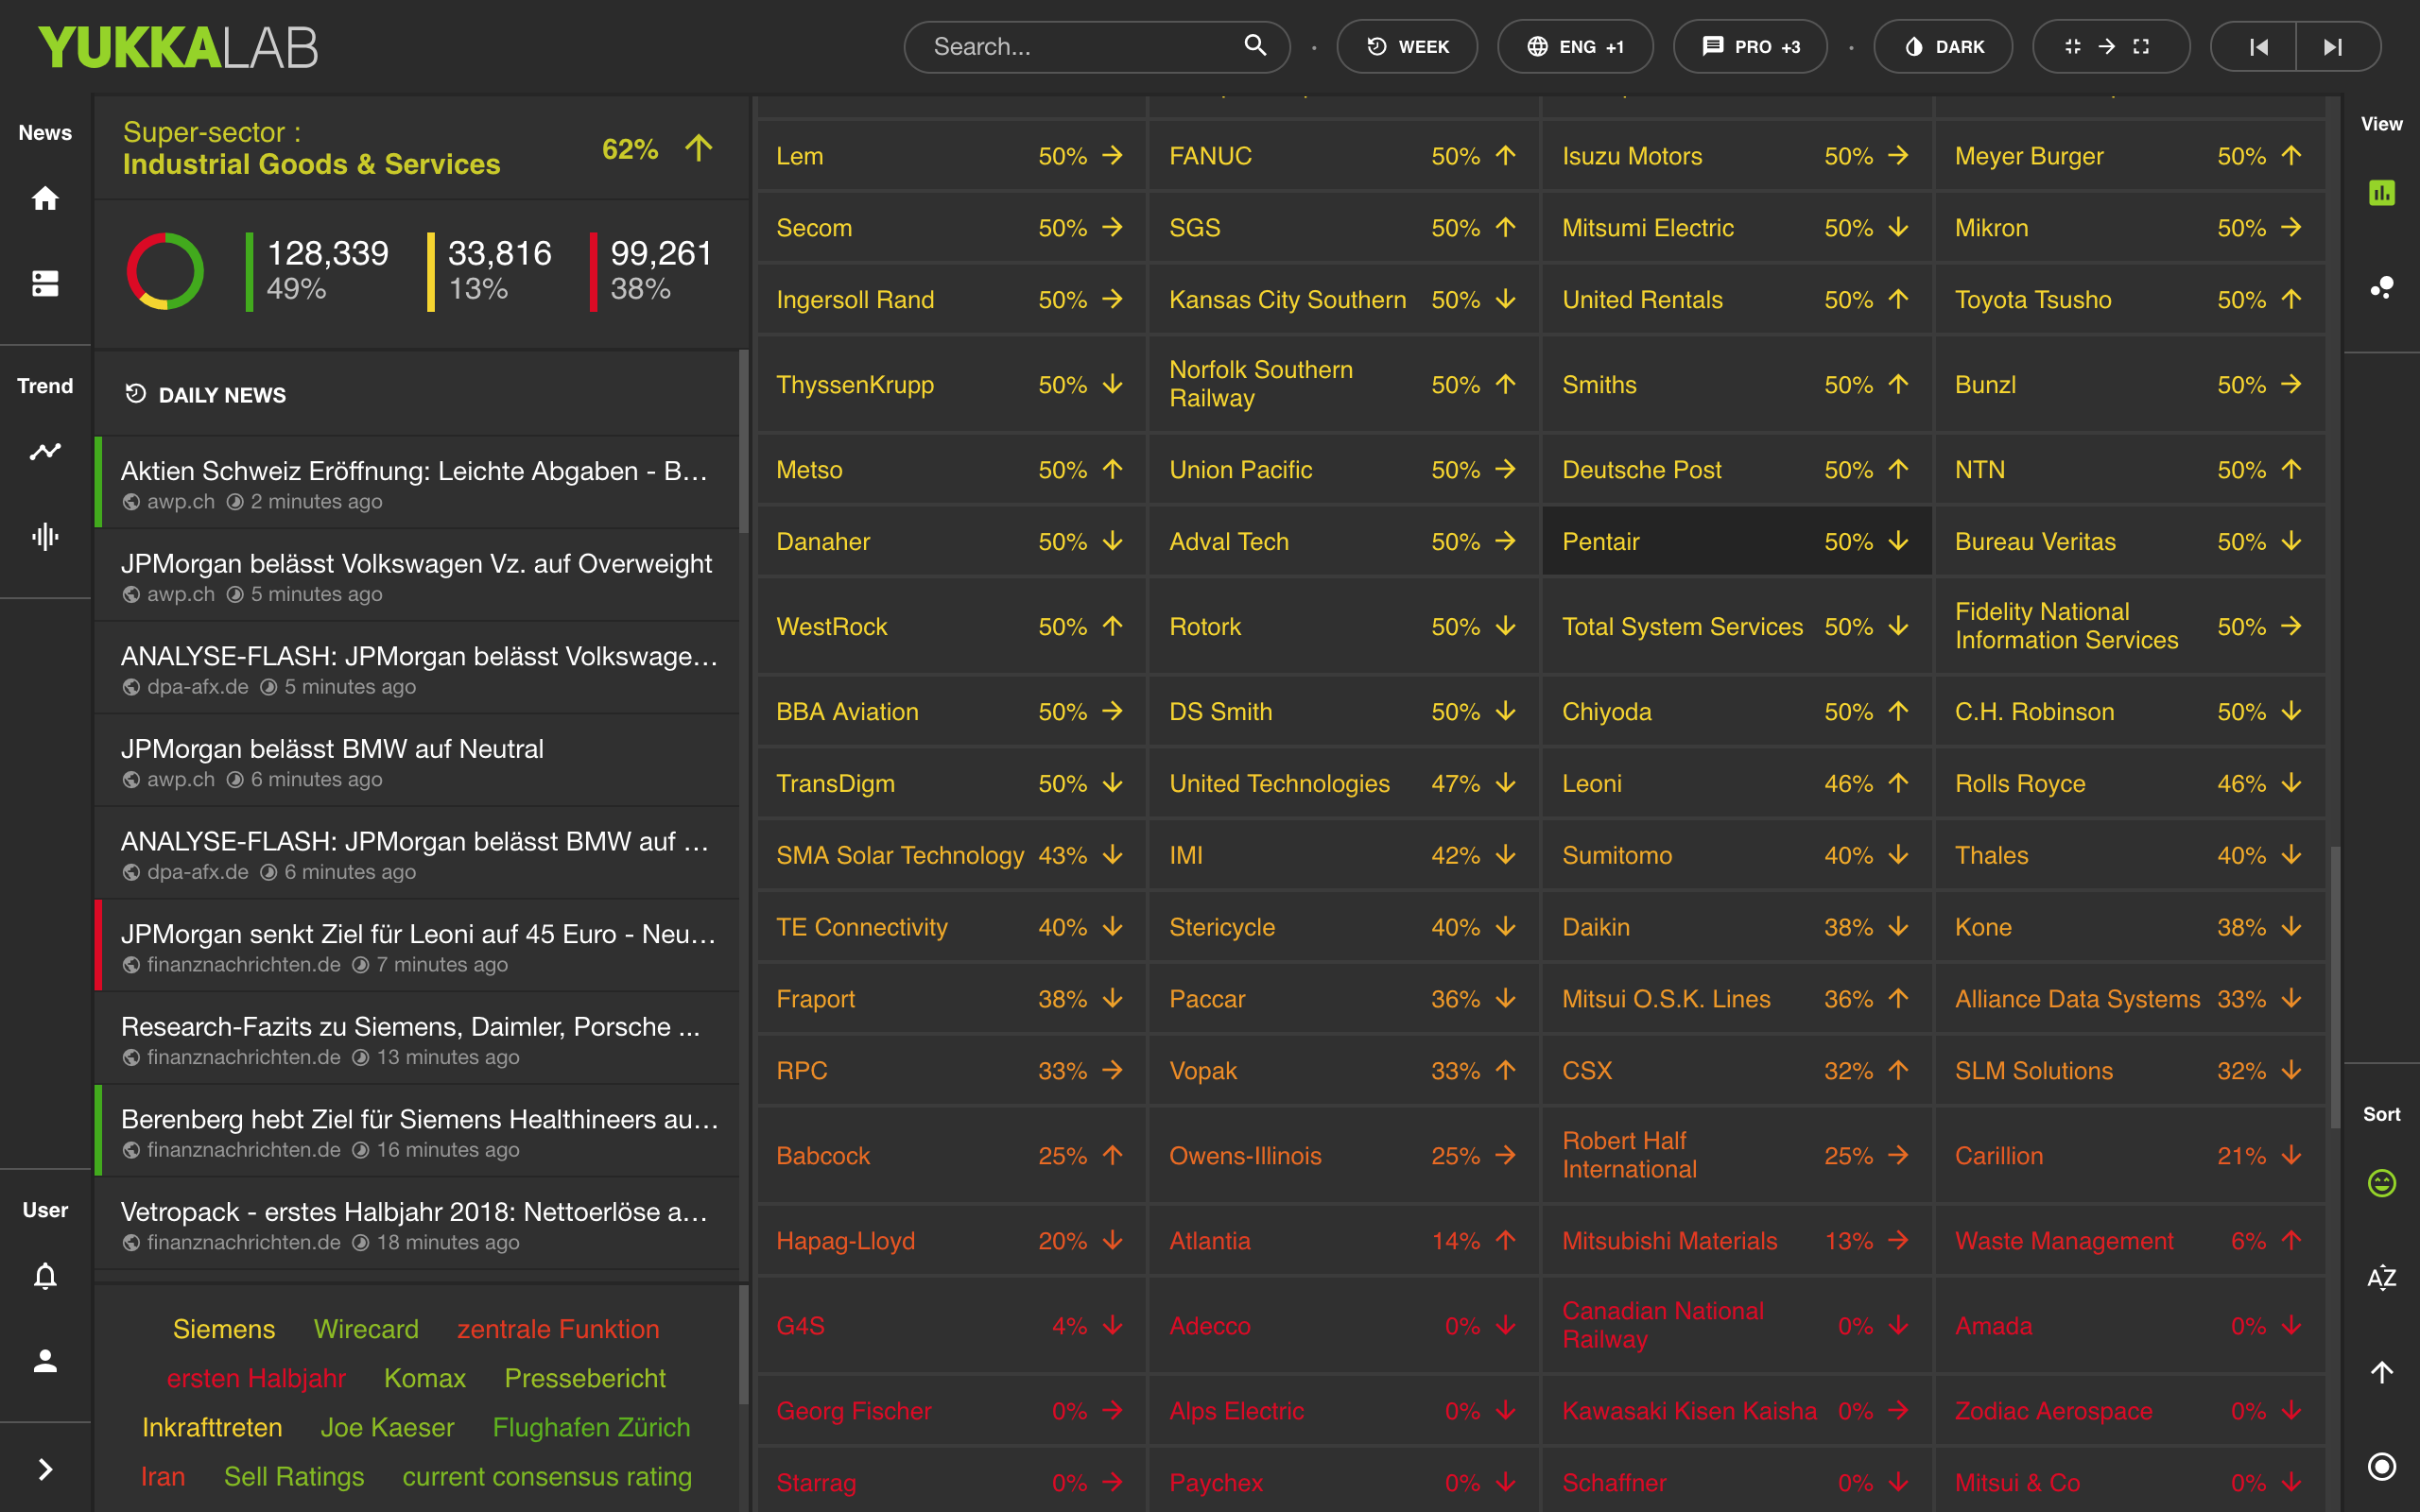Click the Industrial Goods & Services title
This screenshot has height=1512, width=2420.
pyautogui.click(x=311, y=164)
